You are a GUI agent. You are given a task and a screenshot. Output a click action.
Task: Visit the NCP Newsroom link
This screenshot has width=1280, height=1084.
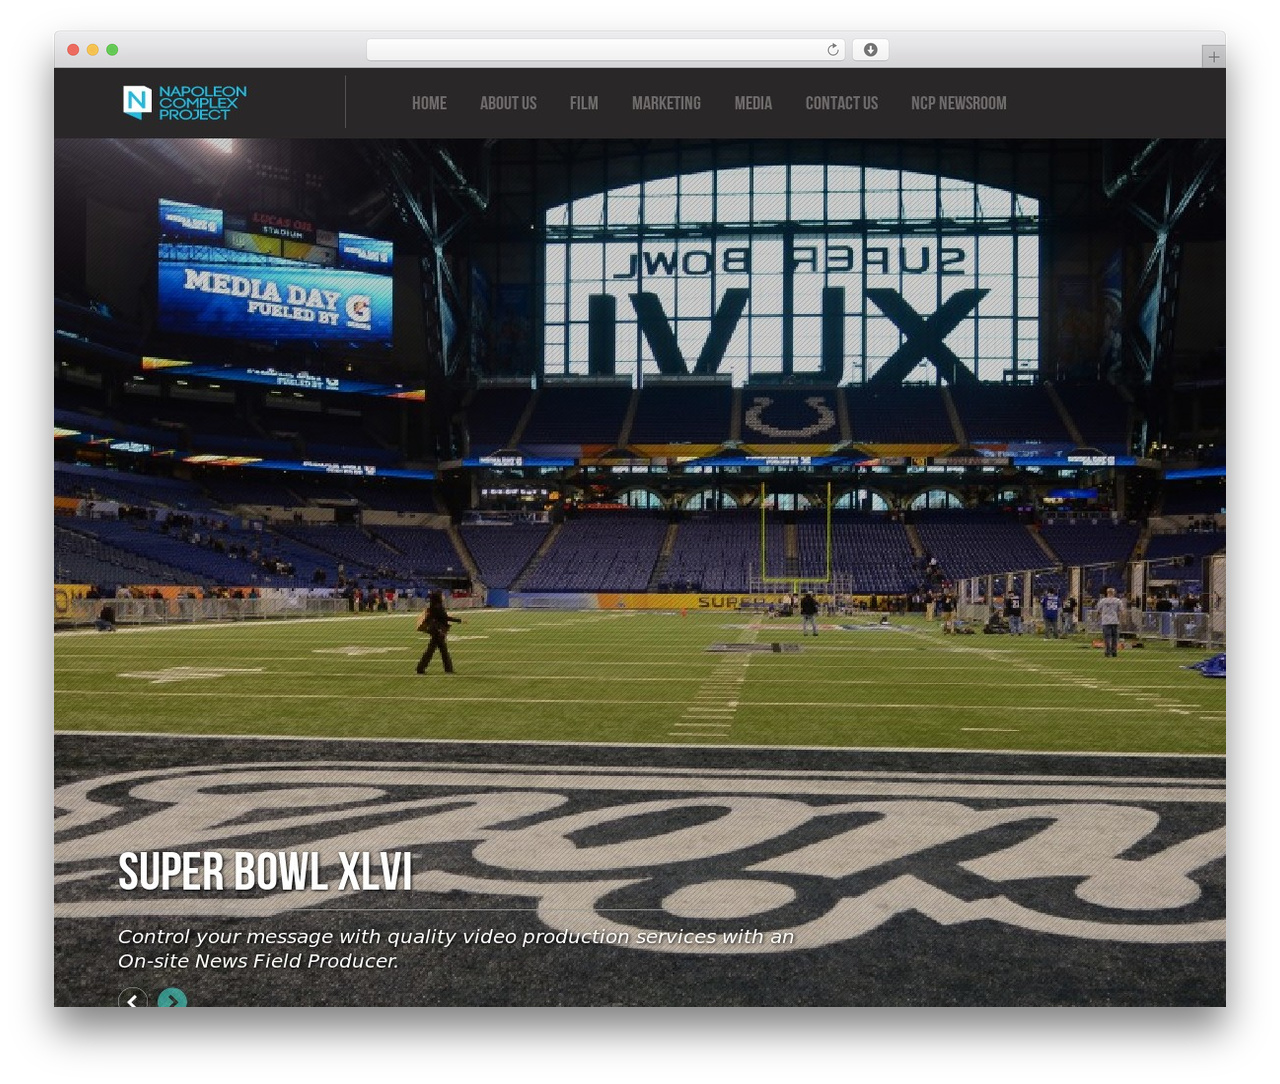tap(958, 103)
